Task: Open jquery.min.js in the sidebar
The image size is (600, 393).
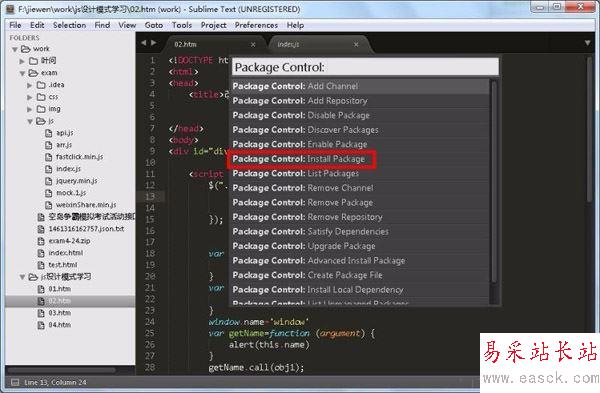Action: coord(77,181)
